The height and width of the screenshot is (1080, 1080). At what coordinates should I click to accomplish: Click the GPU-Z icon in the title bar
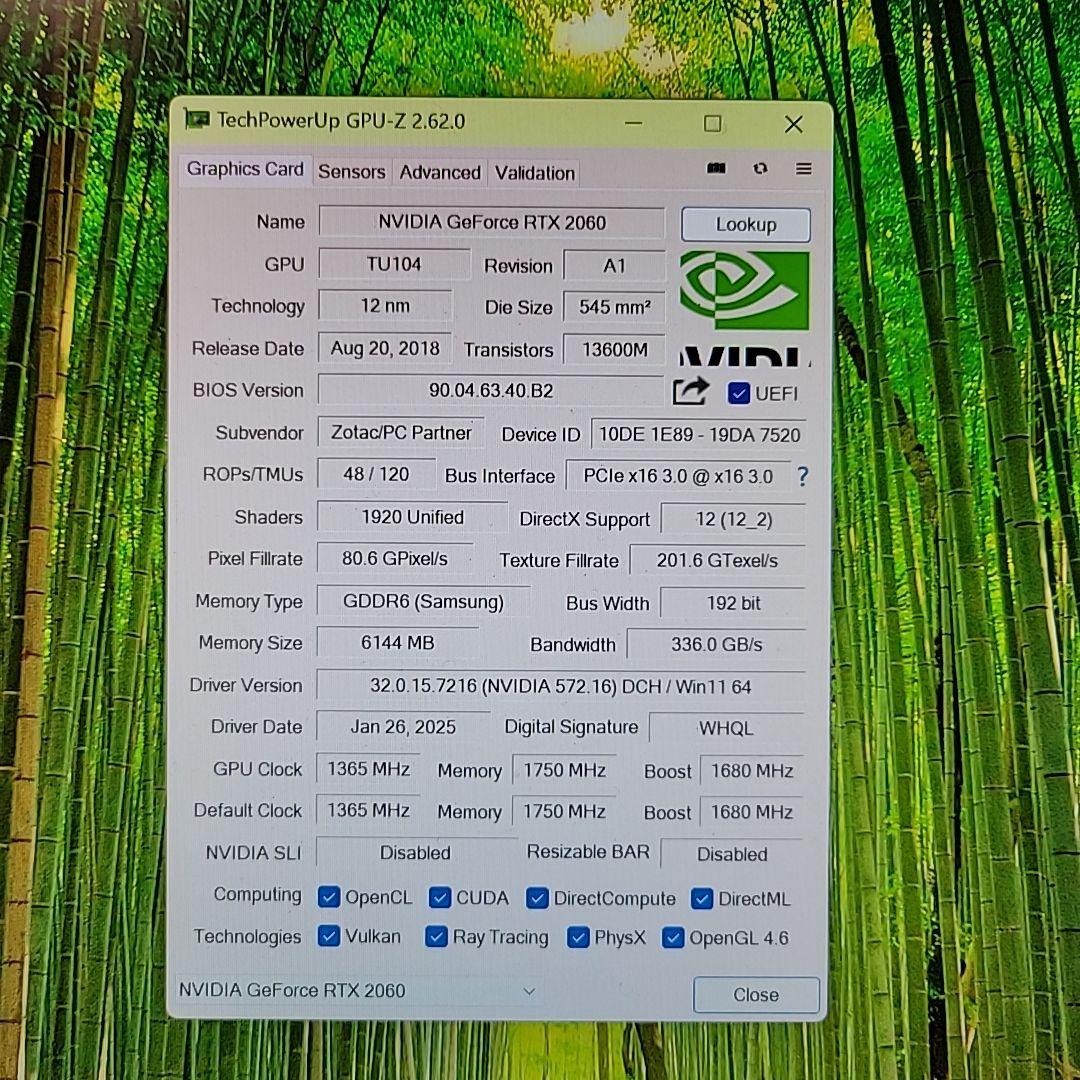coord(197,120)
